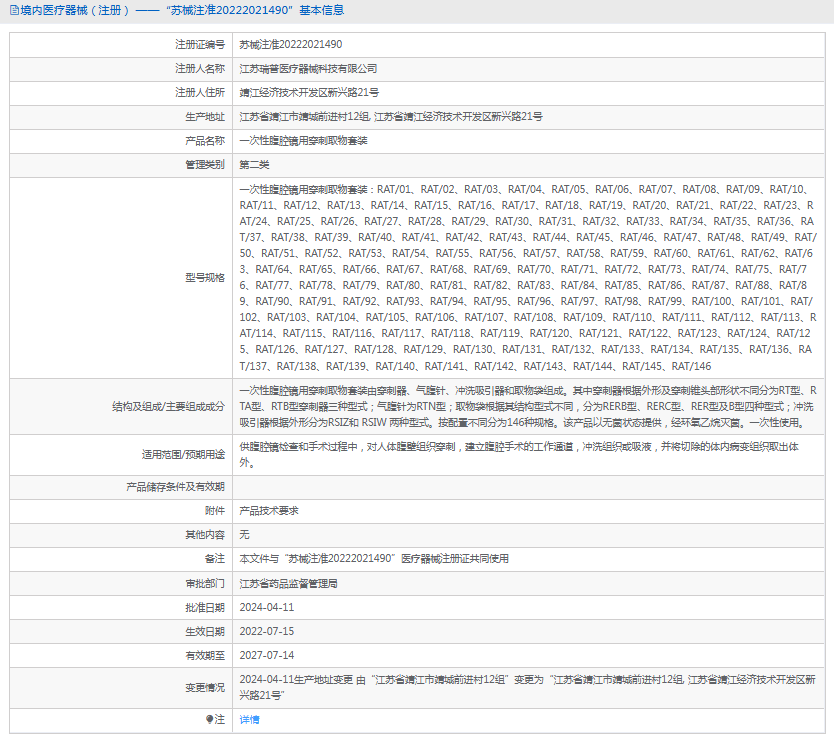
Task: Select approval date 2024-04-11
Action: coord(266,607)
